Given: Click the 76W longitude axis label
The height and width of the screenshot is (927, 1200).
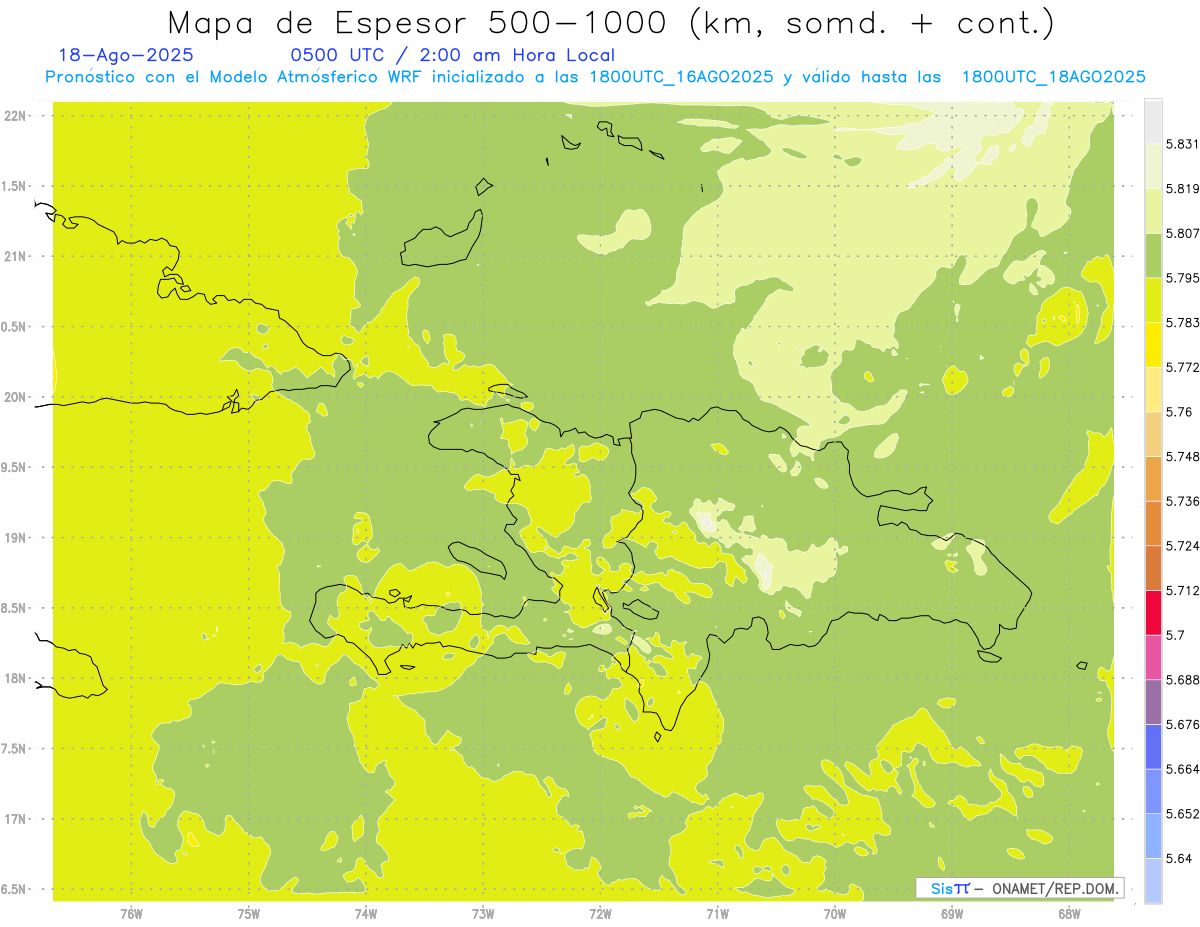Looking at the screenshot, I should 132,914.
